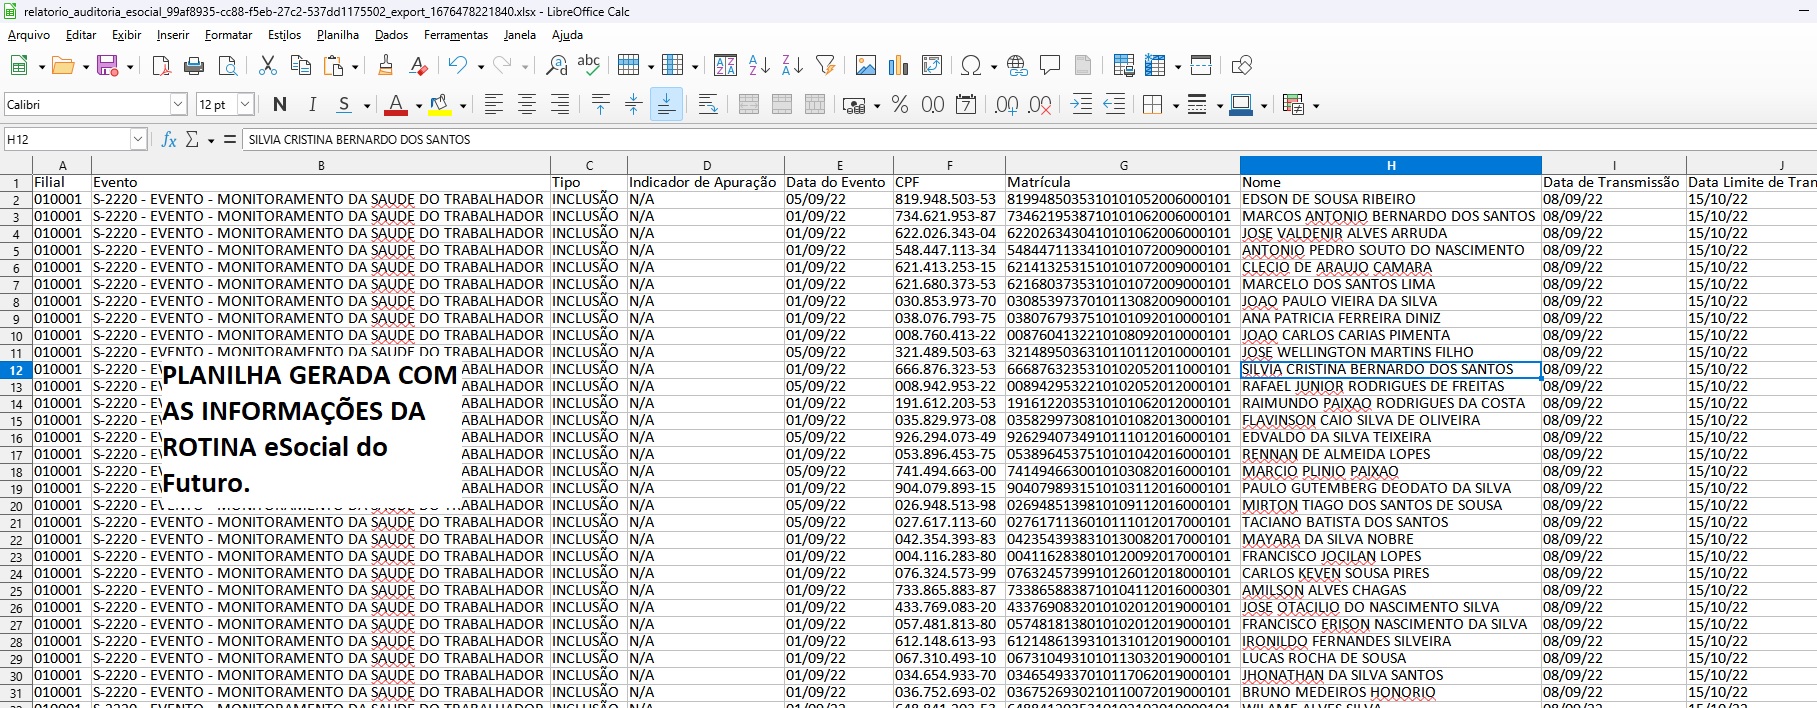Click the Clone Formatting paintbrush

pyautogui.click(x=385, y=66)
